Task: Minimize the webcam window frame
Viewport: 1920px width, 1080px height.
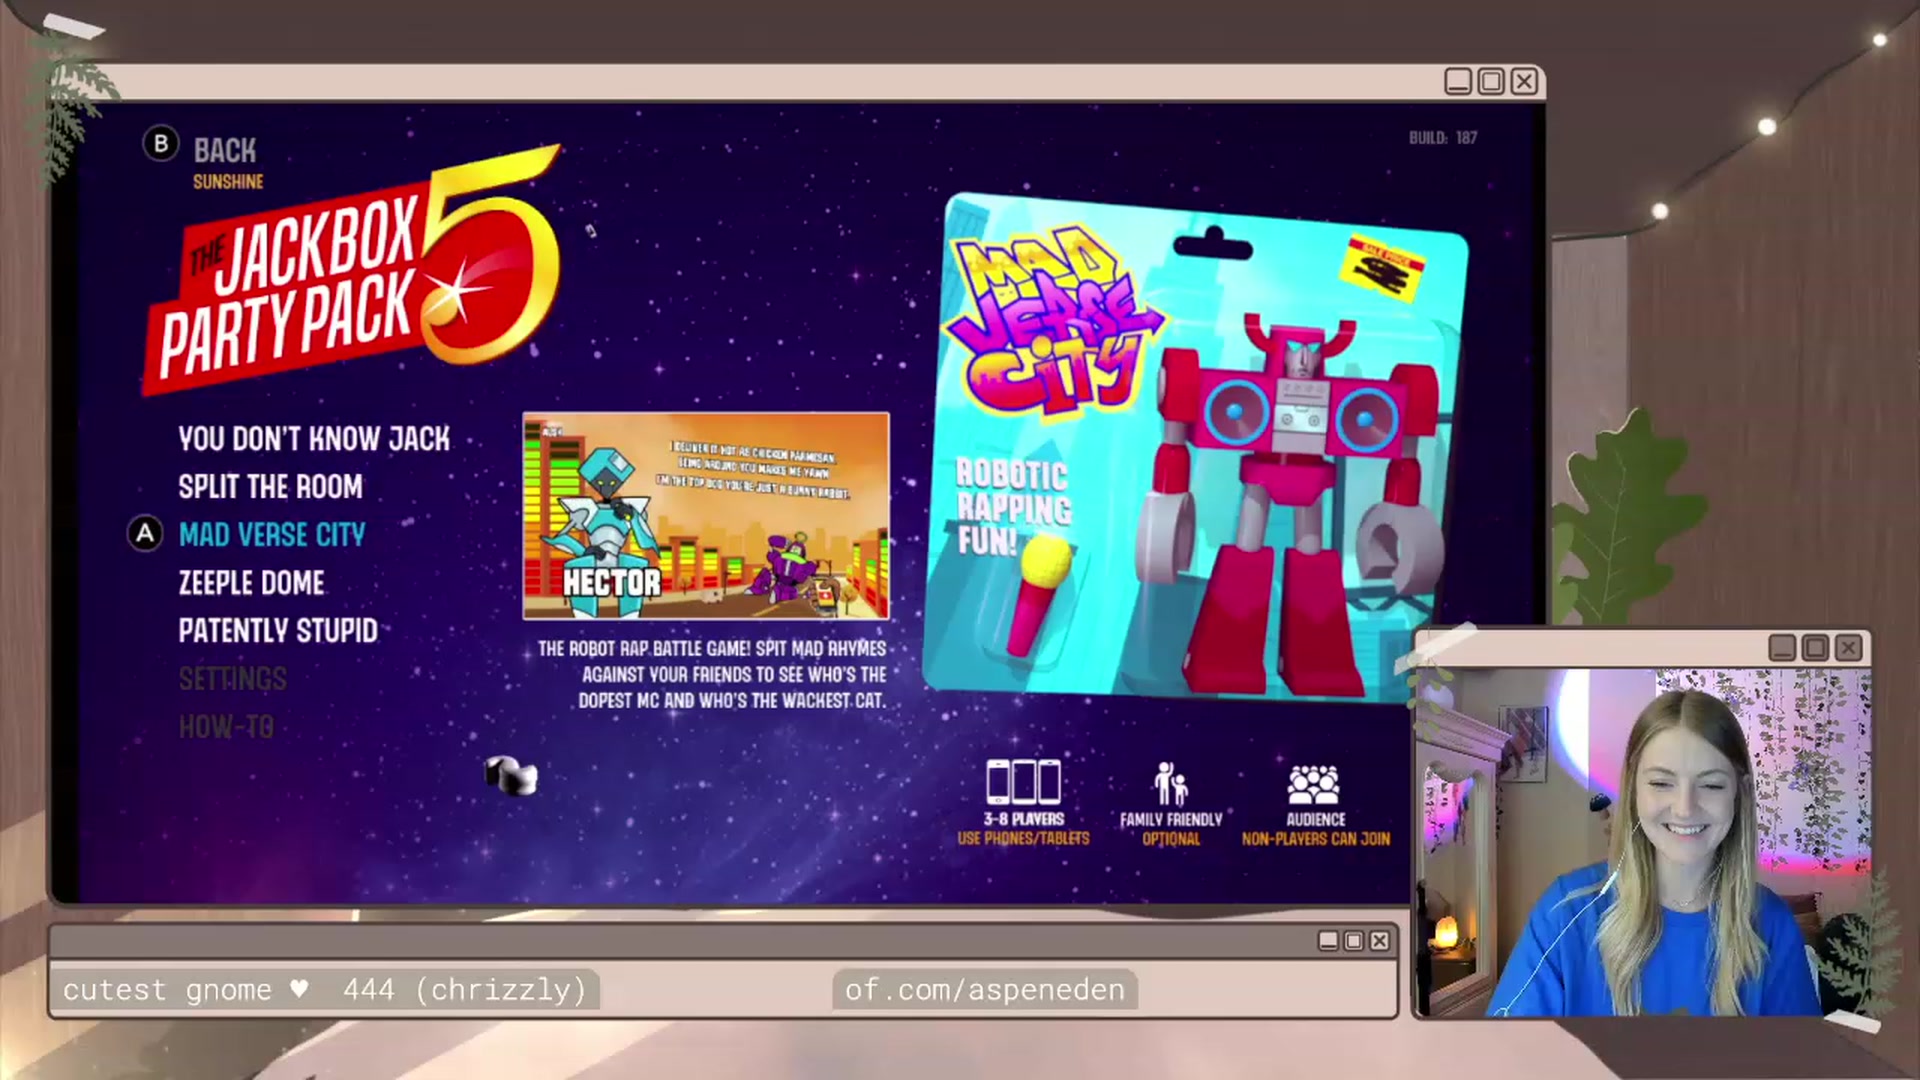Action: (x=1782, y=648)
